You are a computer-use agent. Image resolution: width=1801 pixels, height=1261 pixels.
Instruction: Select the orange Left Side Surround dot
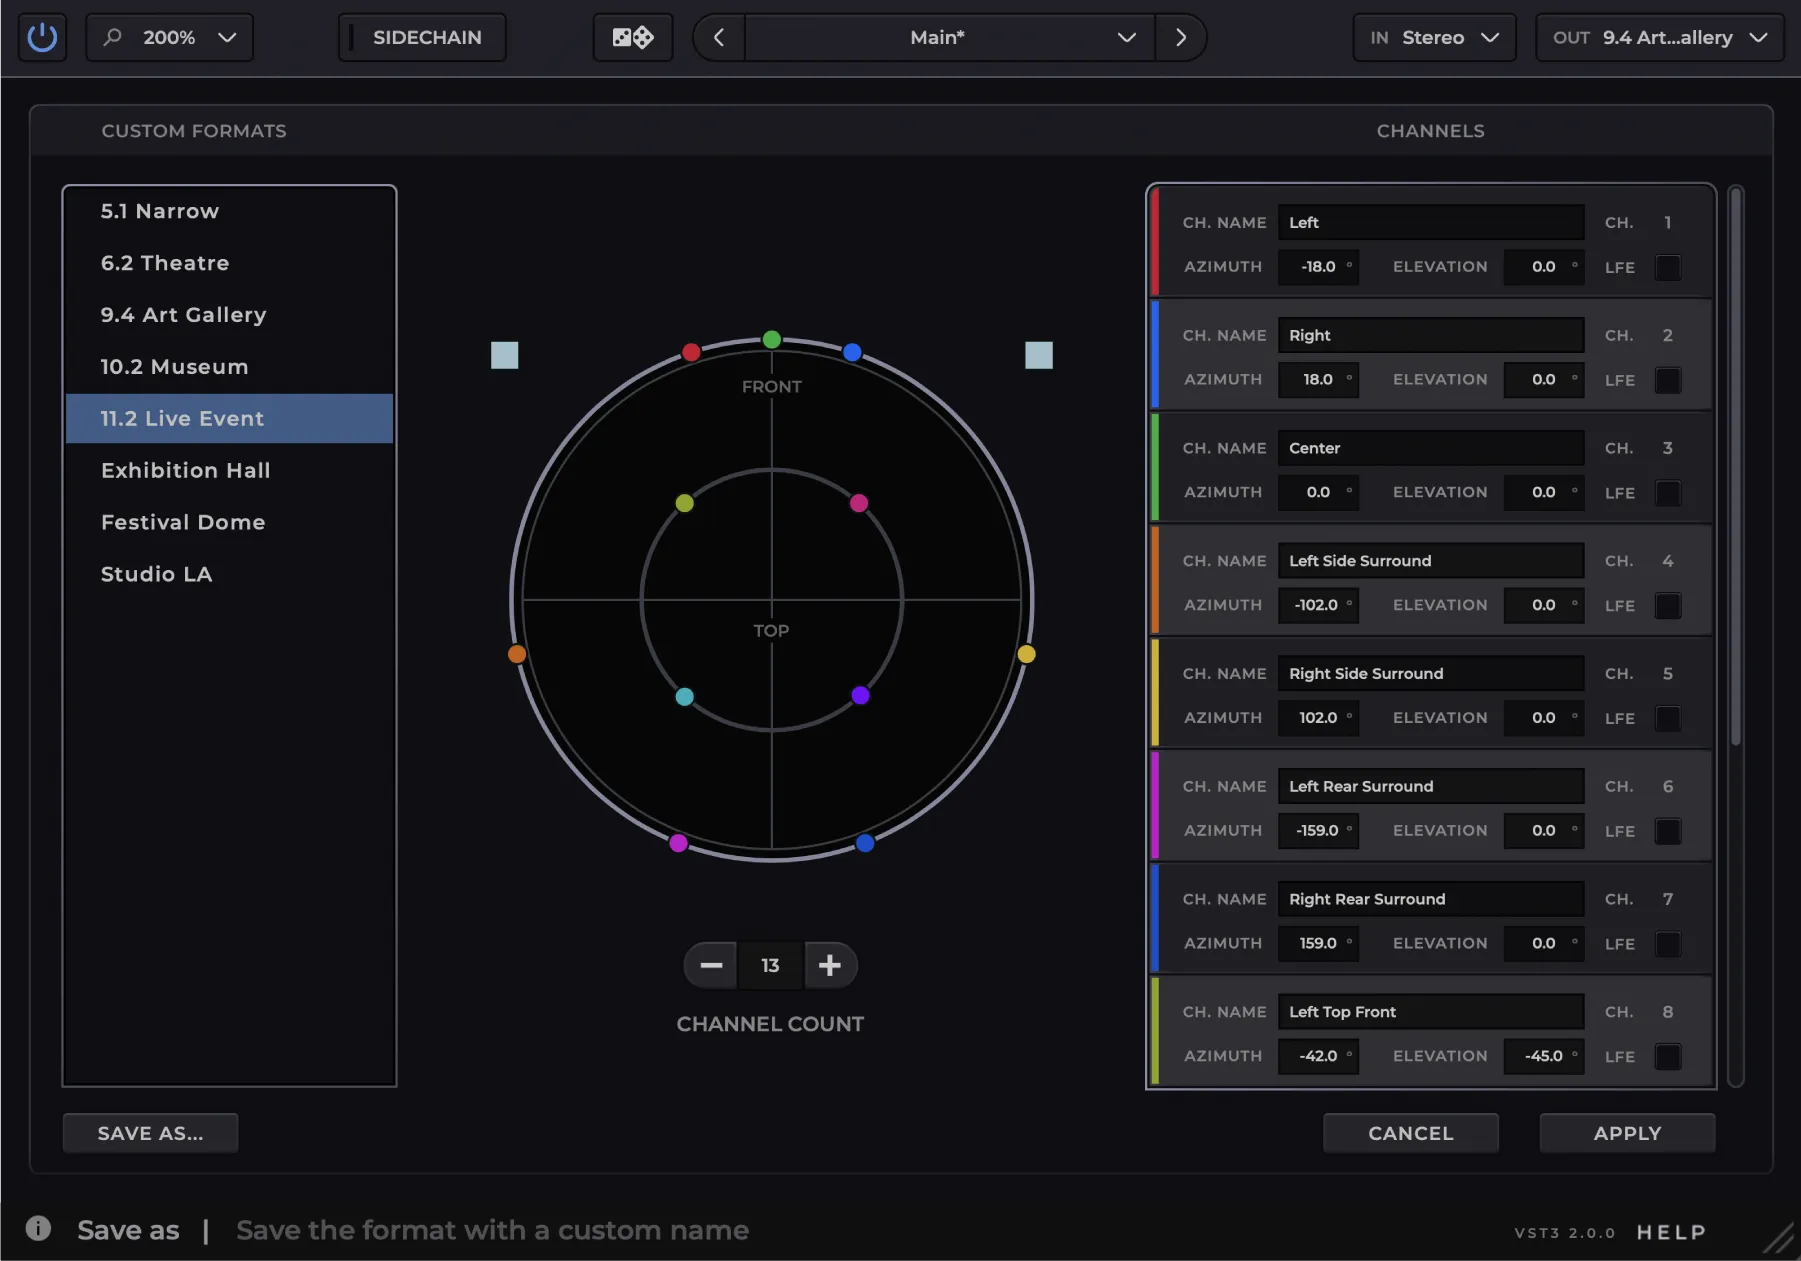tap(517, 654)
